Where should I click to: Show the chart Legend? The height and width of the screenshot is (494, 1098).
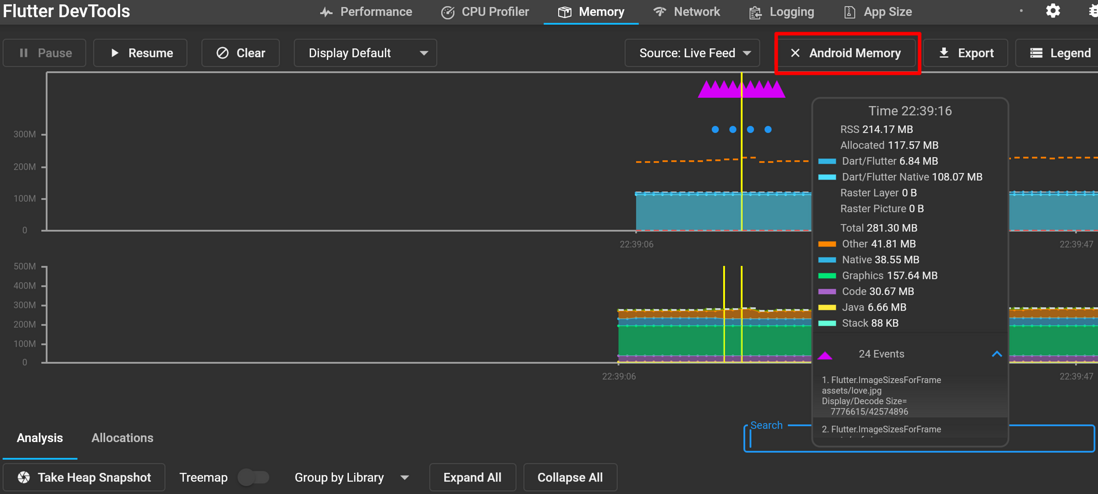click(x=1059, y=53)
